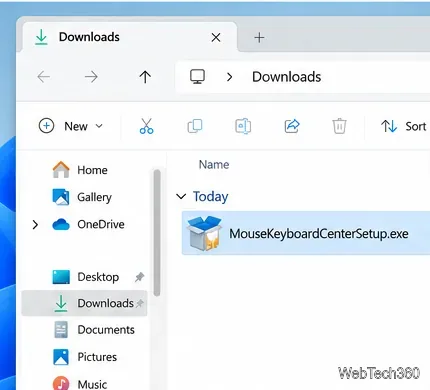Go up one folder level
430x390 pixels.
coord(145,77)
